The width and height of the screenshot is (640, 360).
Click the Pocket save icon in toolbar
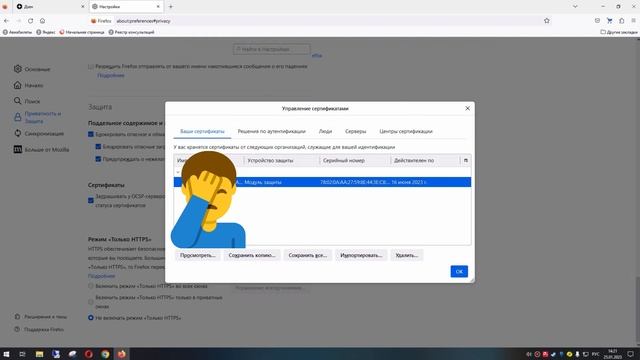597,21
